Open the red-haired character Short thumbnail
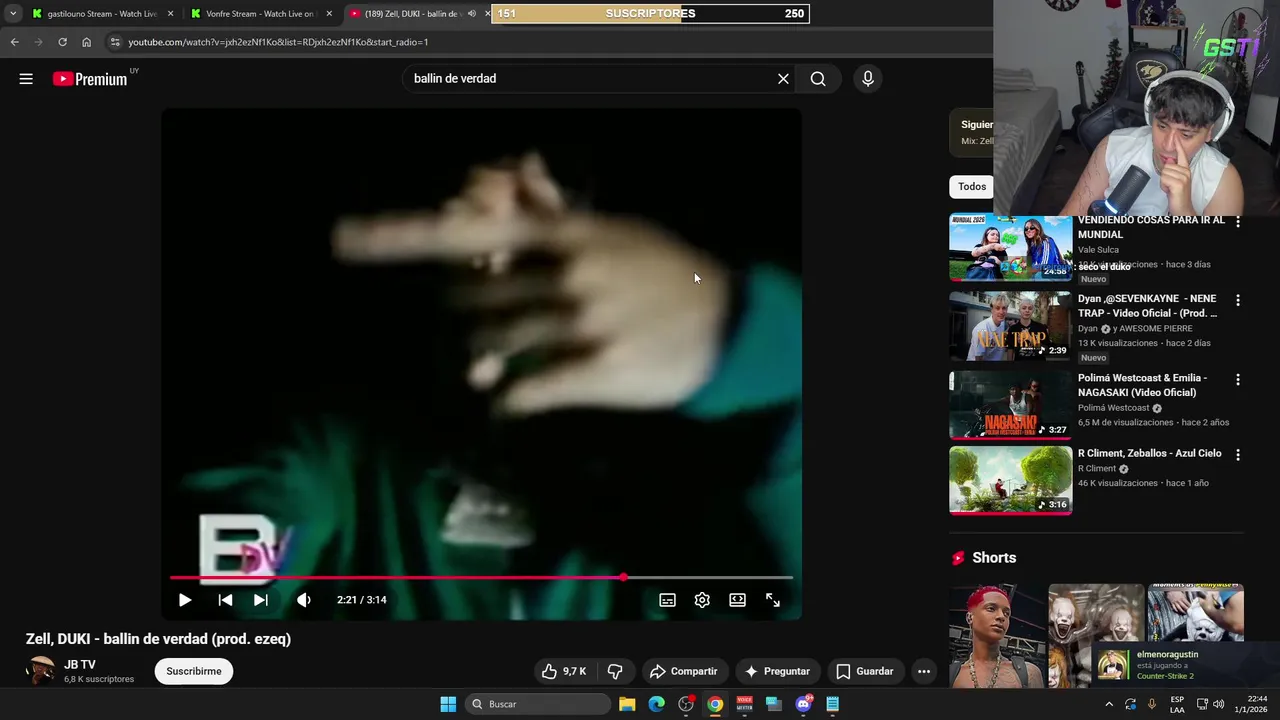The width and height of the screenshot is (1280, 720). (x=995, y=636)
